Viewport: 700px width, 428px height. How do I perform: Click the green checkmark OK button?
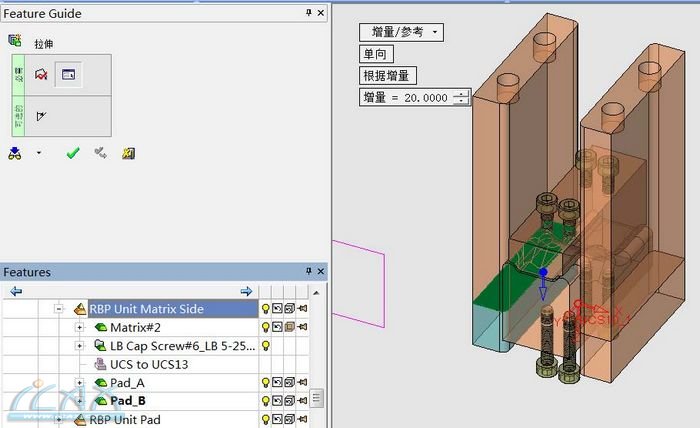click(x=72, y=153)
